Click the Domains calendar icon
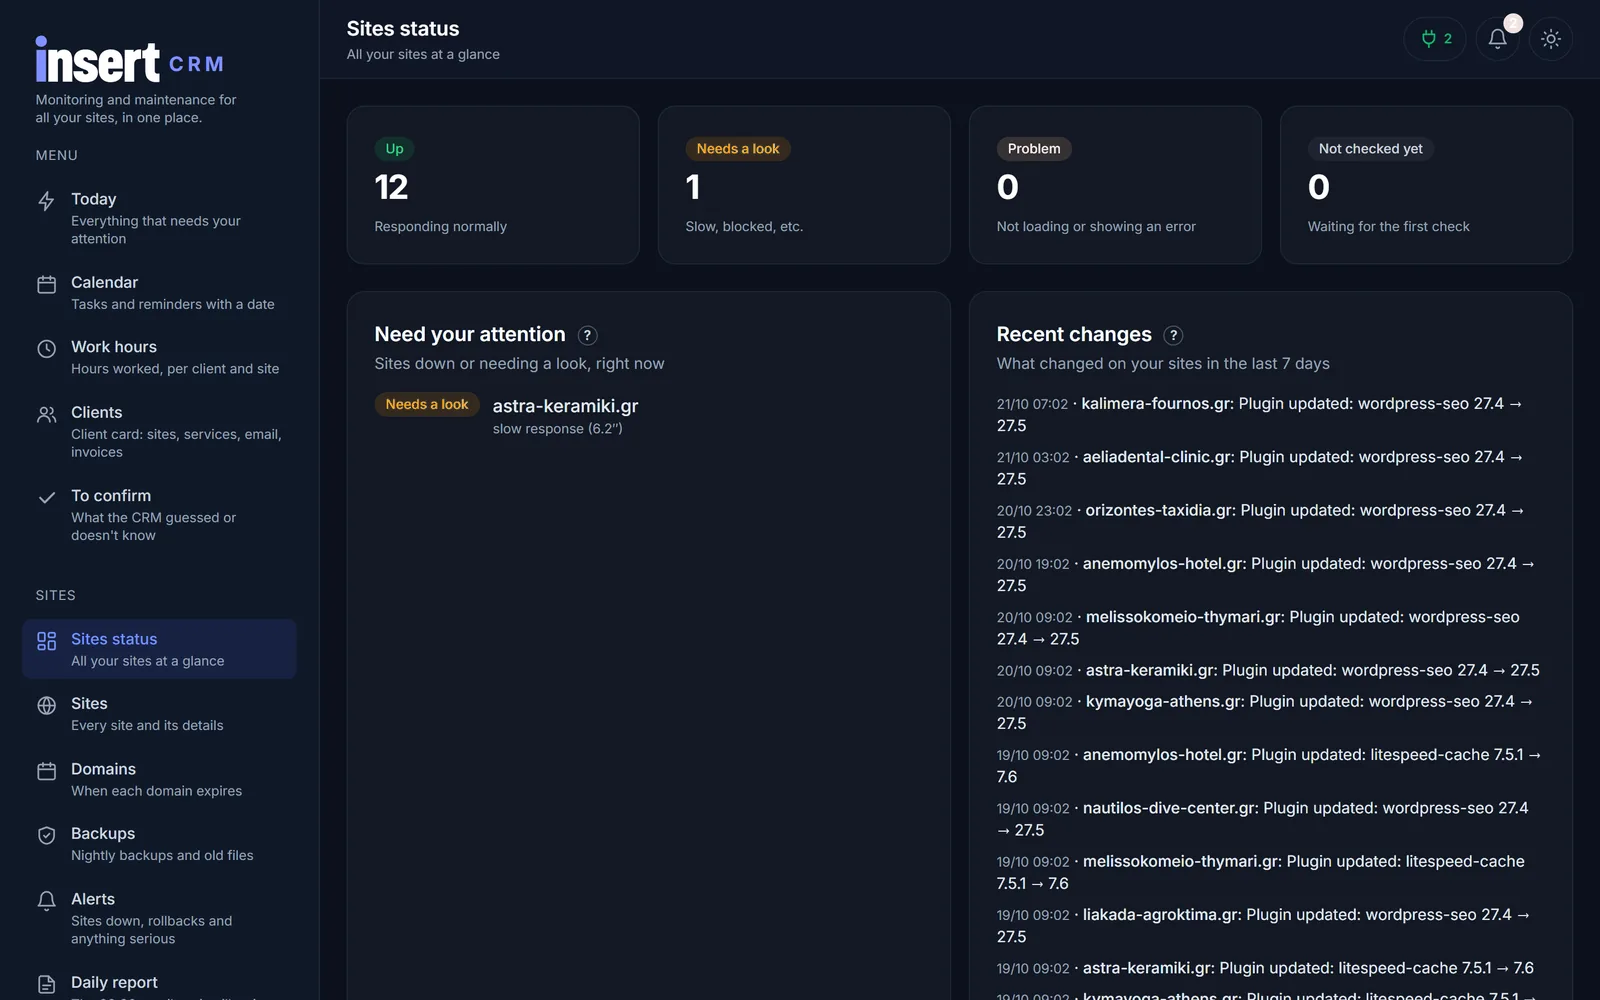Image resolution: width=1600 pixels, height=1000 pixels. pyautogui.click(x=46, y=771)
